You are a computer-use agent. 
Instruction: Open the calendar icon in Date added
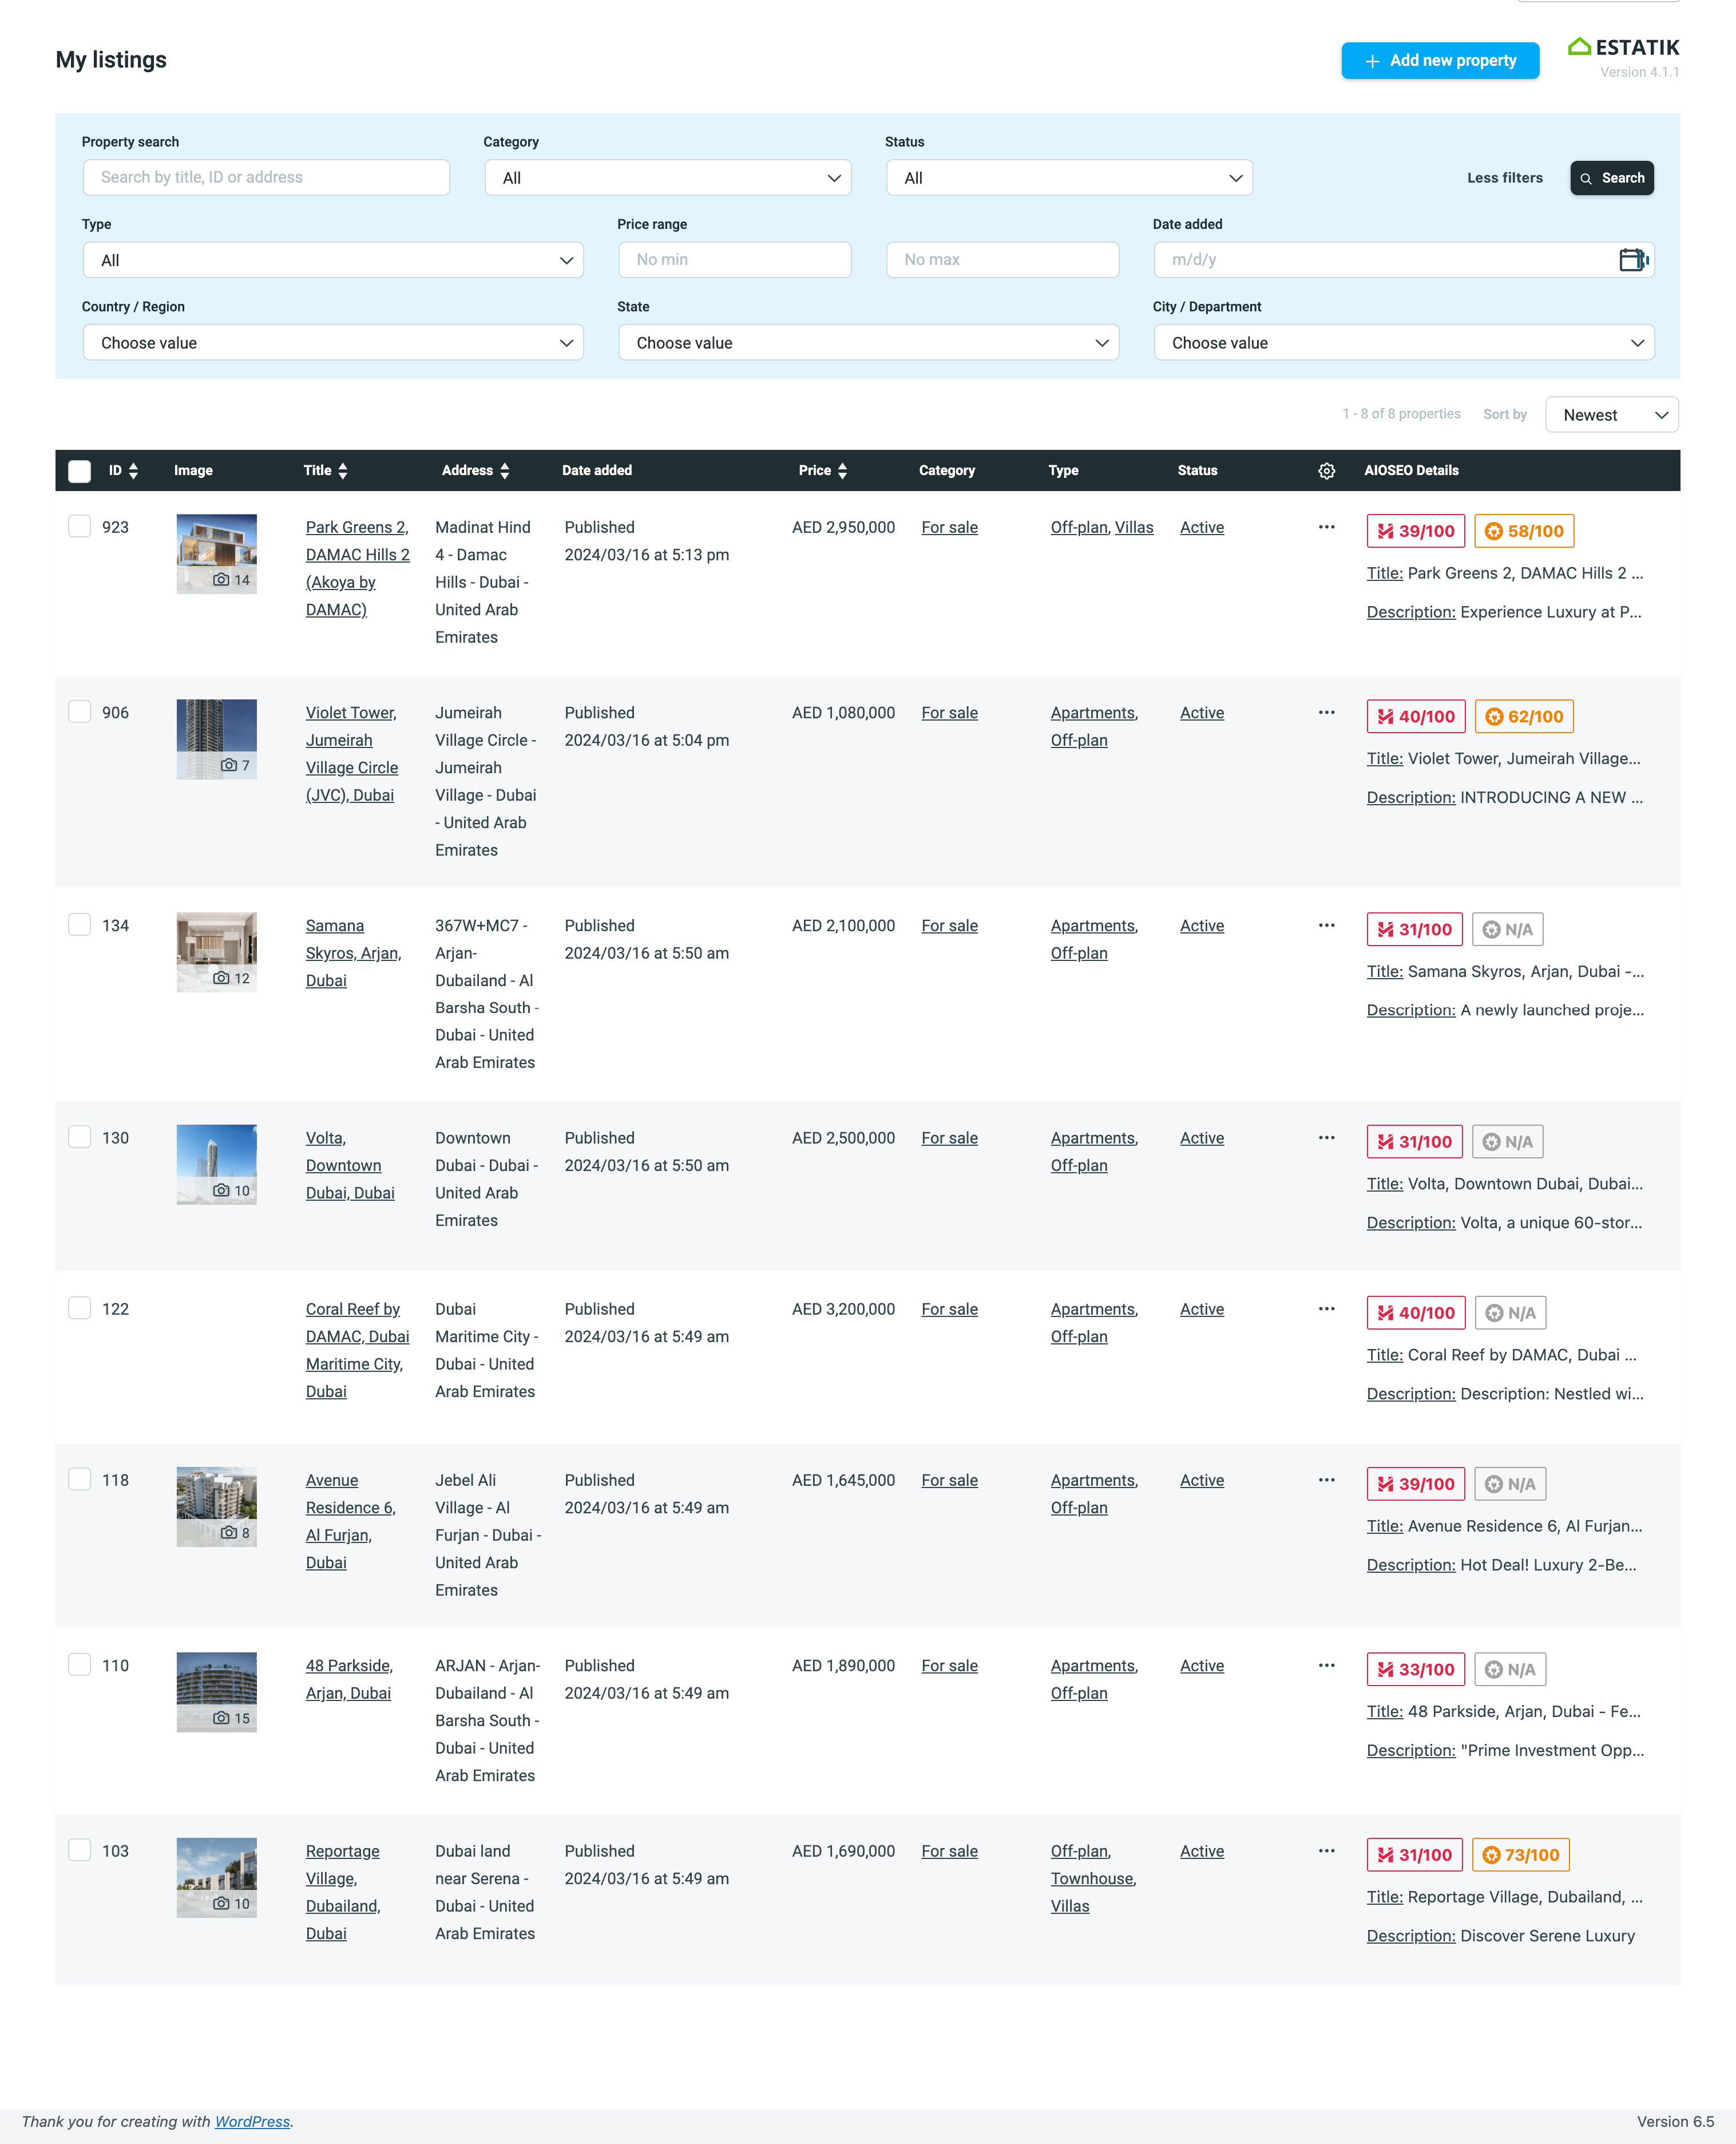[1632, 260]
